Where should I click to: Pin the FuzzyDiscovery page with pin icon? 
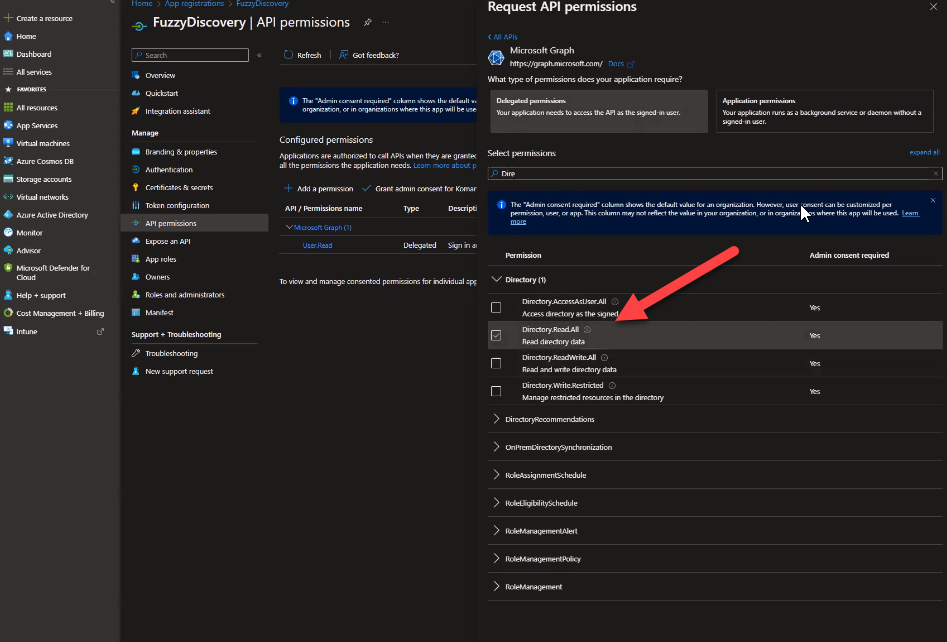tap(368, 22)
